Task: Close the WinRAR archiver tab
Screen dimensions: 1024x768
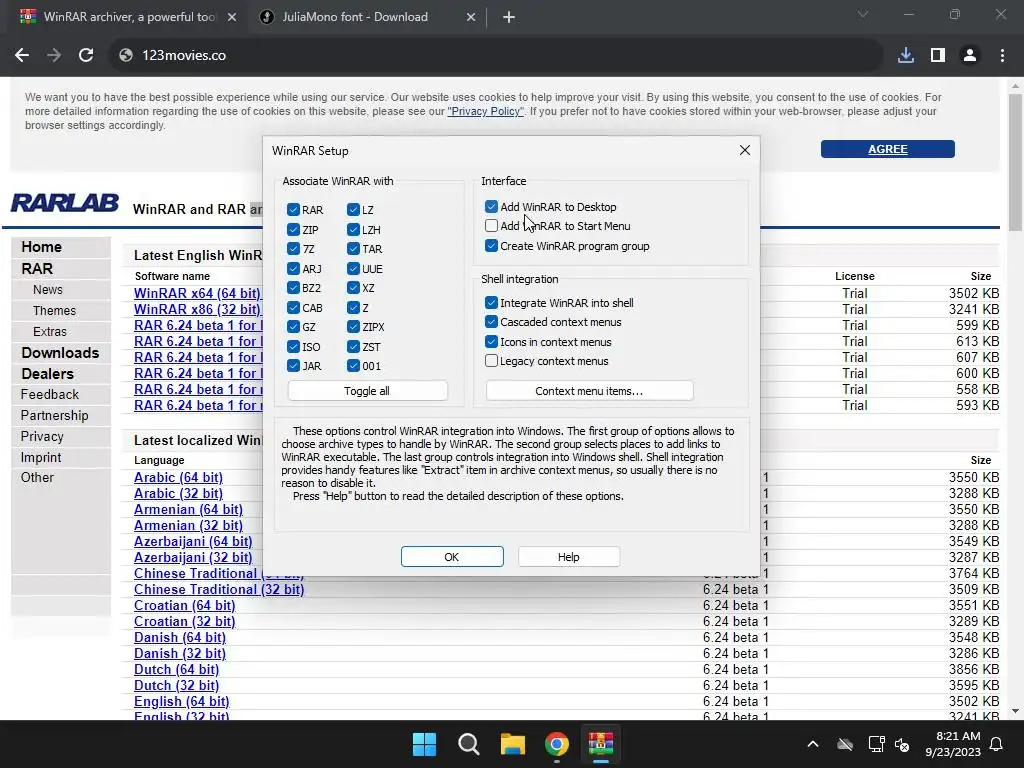Action: pos(232,17)
